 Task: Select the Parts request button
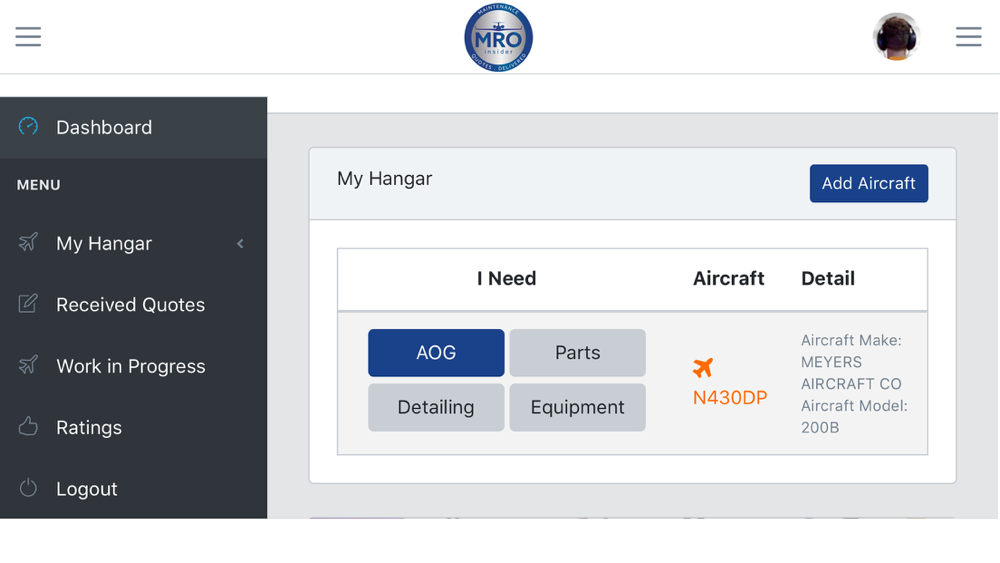pyautogui.click(x=577, y=353)
